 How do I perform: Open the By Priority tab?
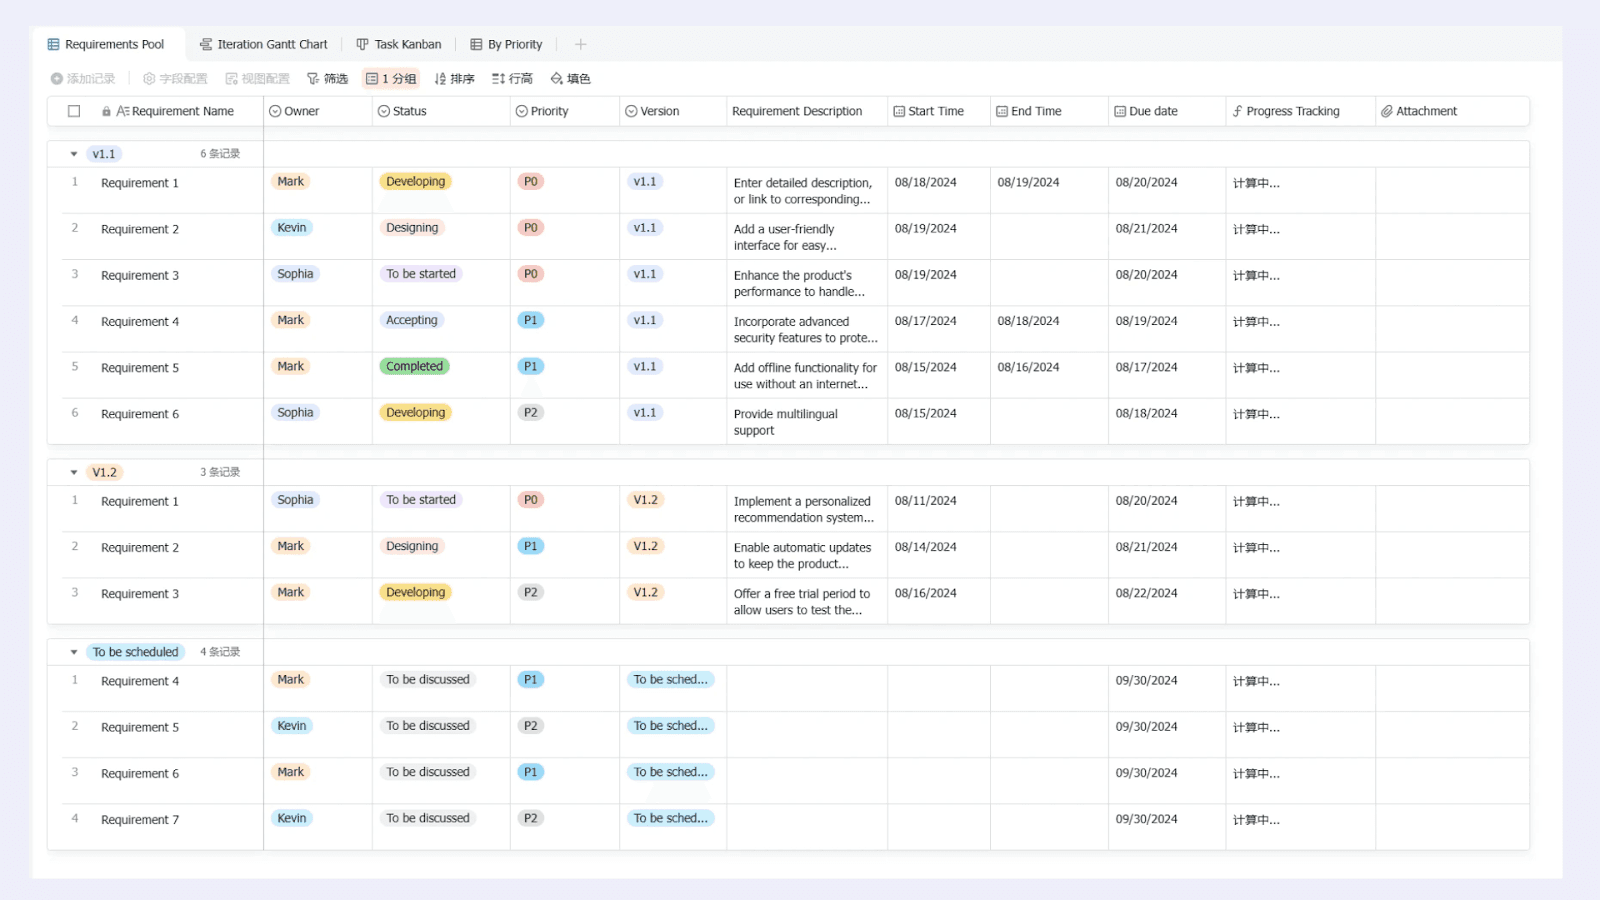[506, 44]
